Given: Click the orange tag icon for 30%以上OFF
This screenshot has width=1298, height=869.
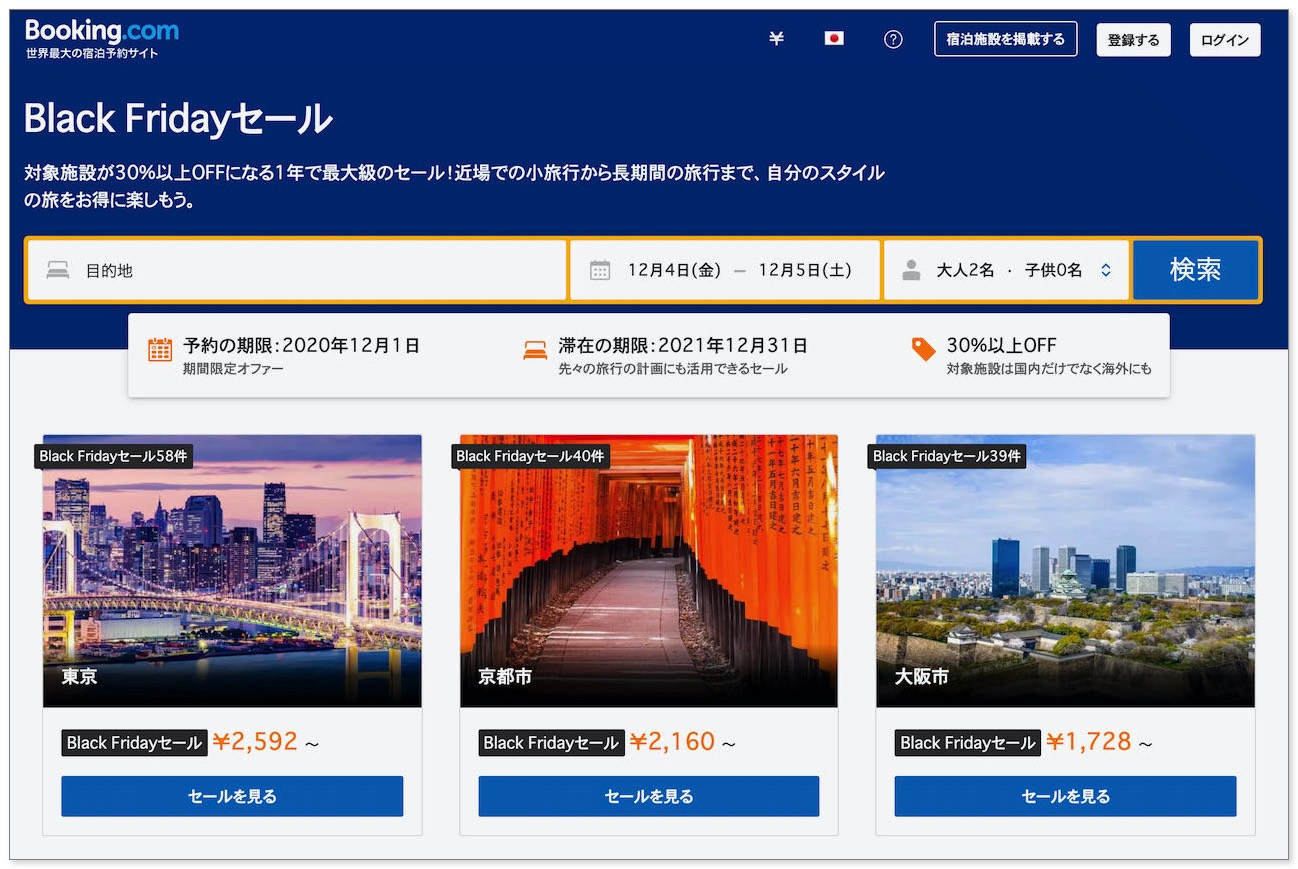Looking at the screenshot, I should [x=923, y=349].
